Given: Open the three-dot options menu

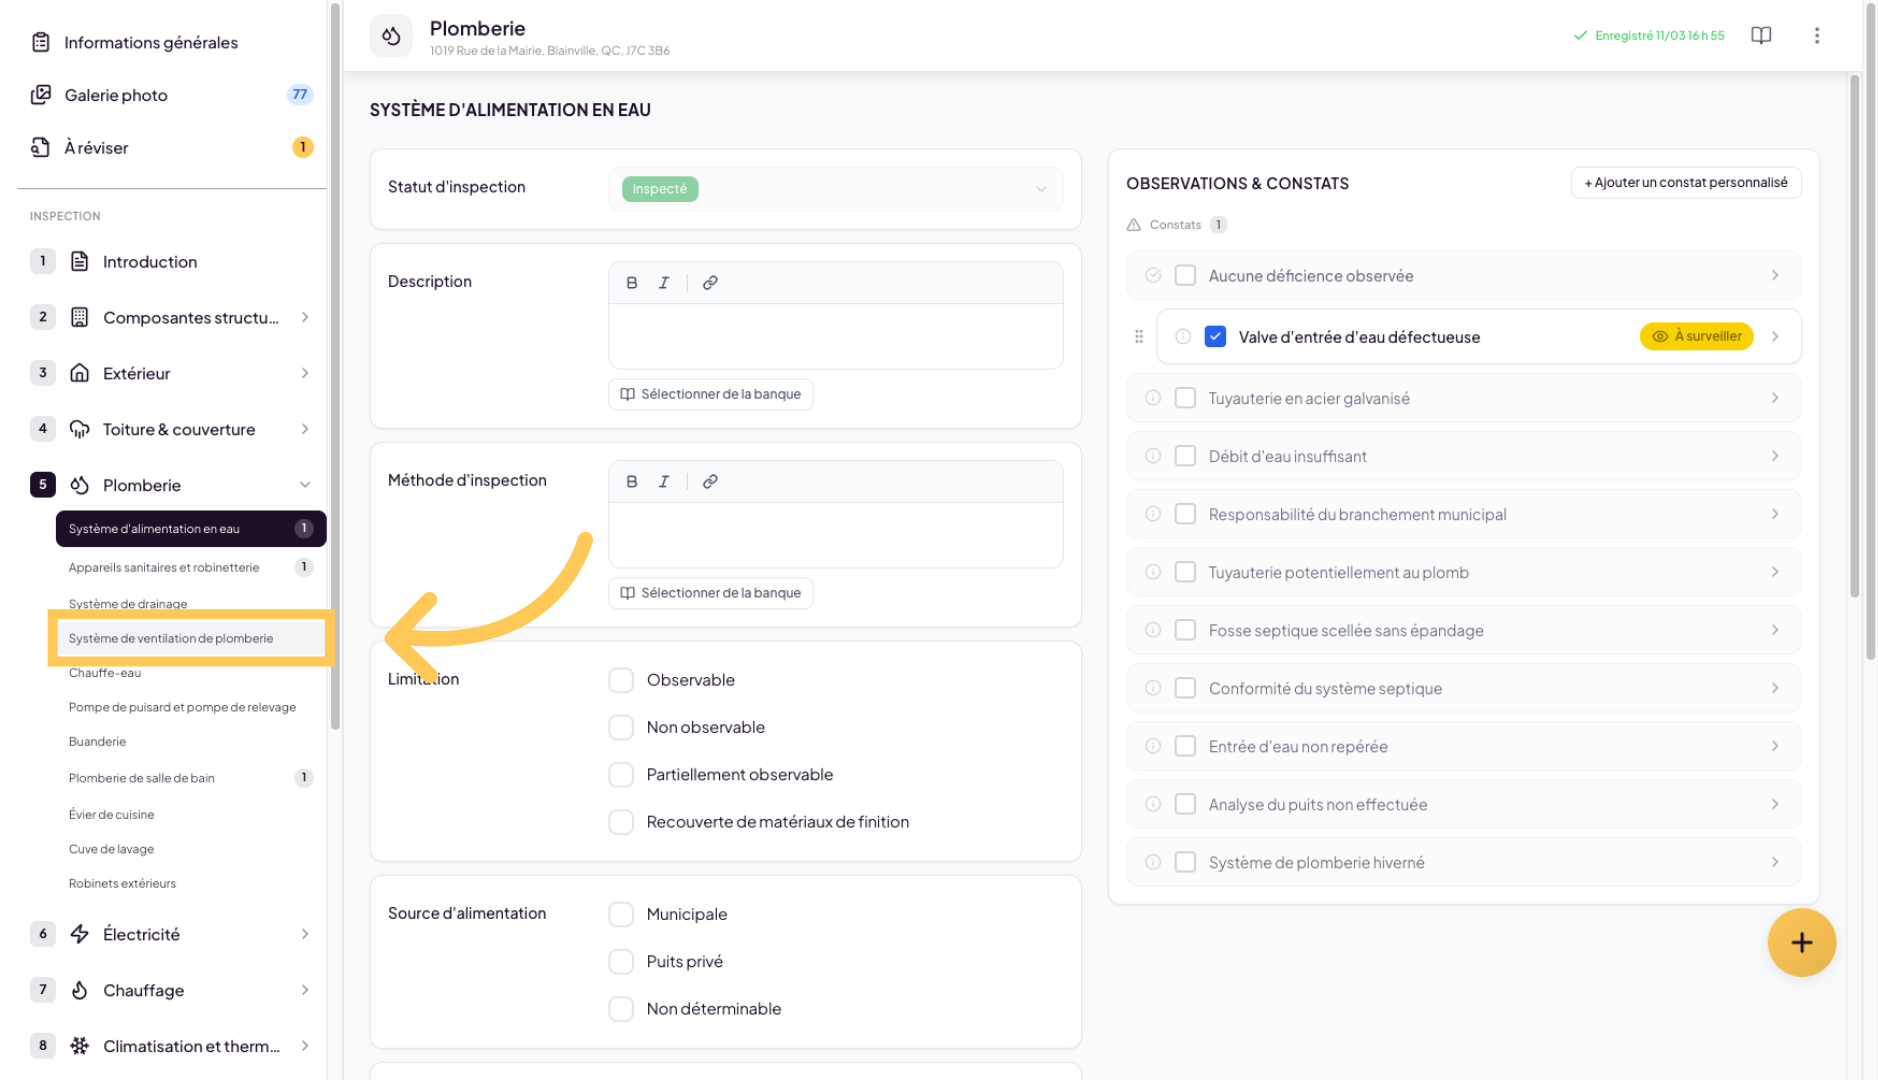Looking at the screenshot, I should click(1817, 36).
